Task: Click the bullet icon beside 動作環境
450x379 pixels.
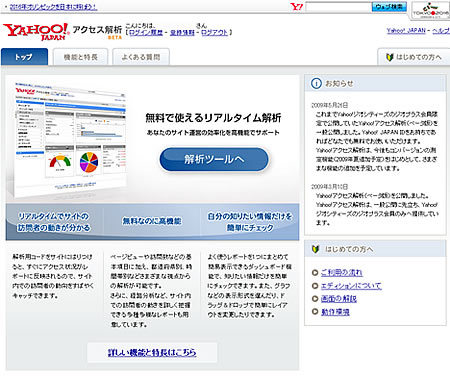Action: click(315, 312)
